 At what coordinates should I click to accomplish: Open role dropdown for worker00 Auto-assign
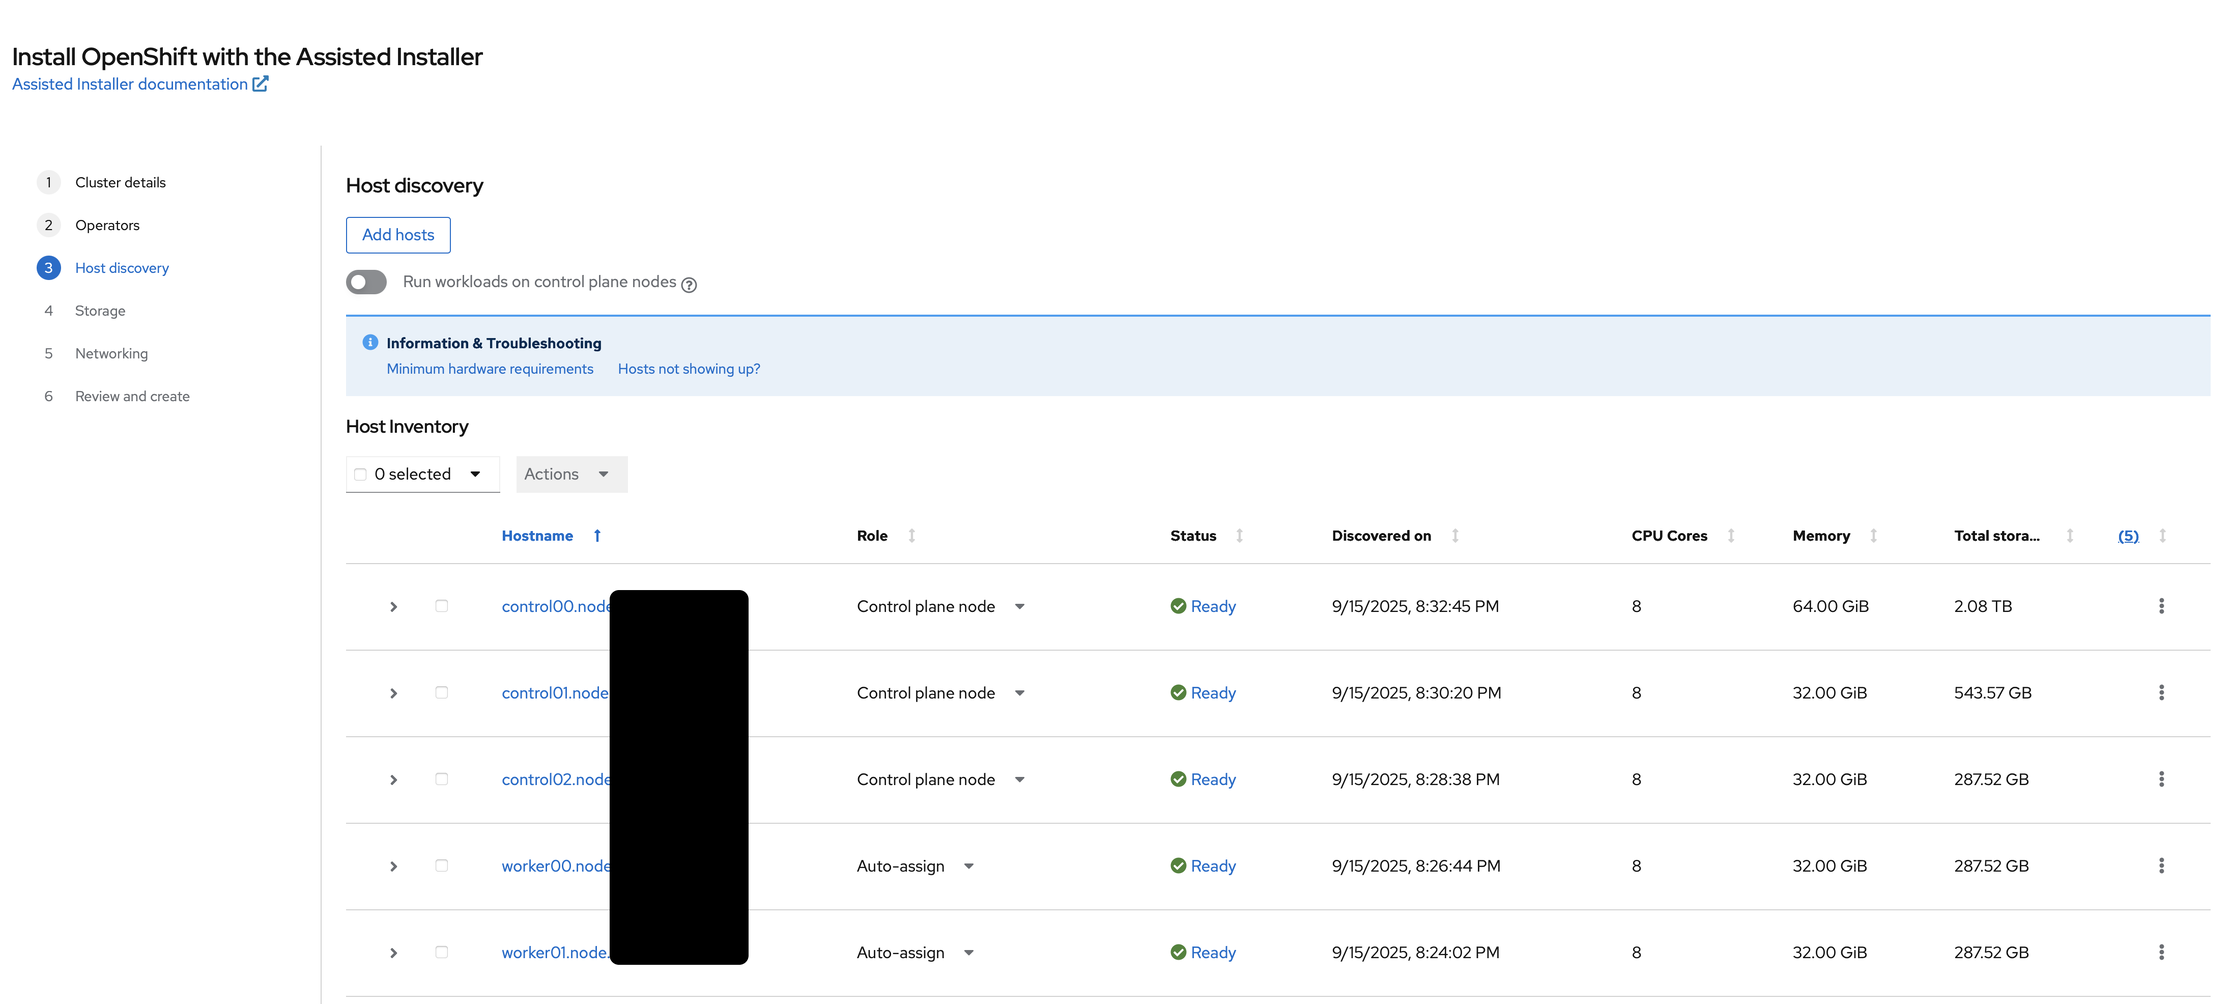point(968,866)
